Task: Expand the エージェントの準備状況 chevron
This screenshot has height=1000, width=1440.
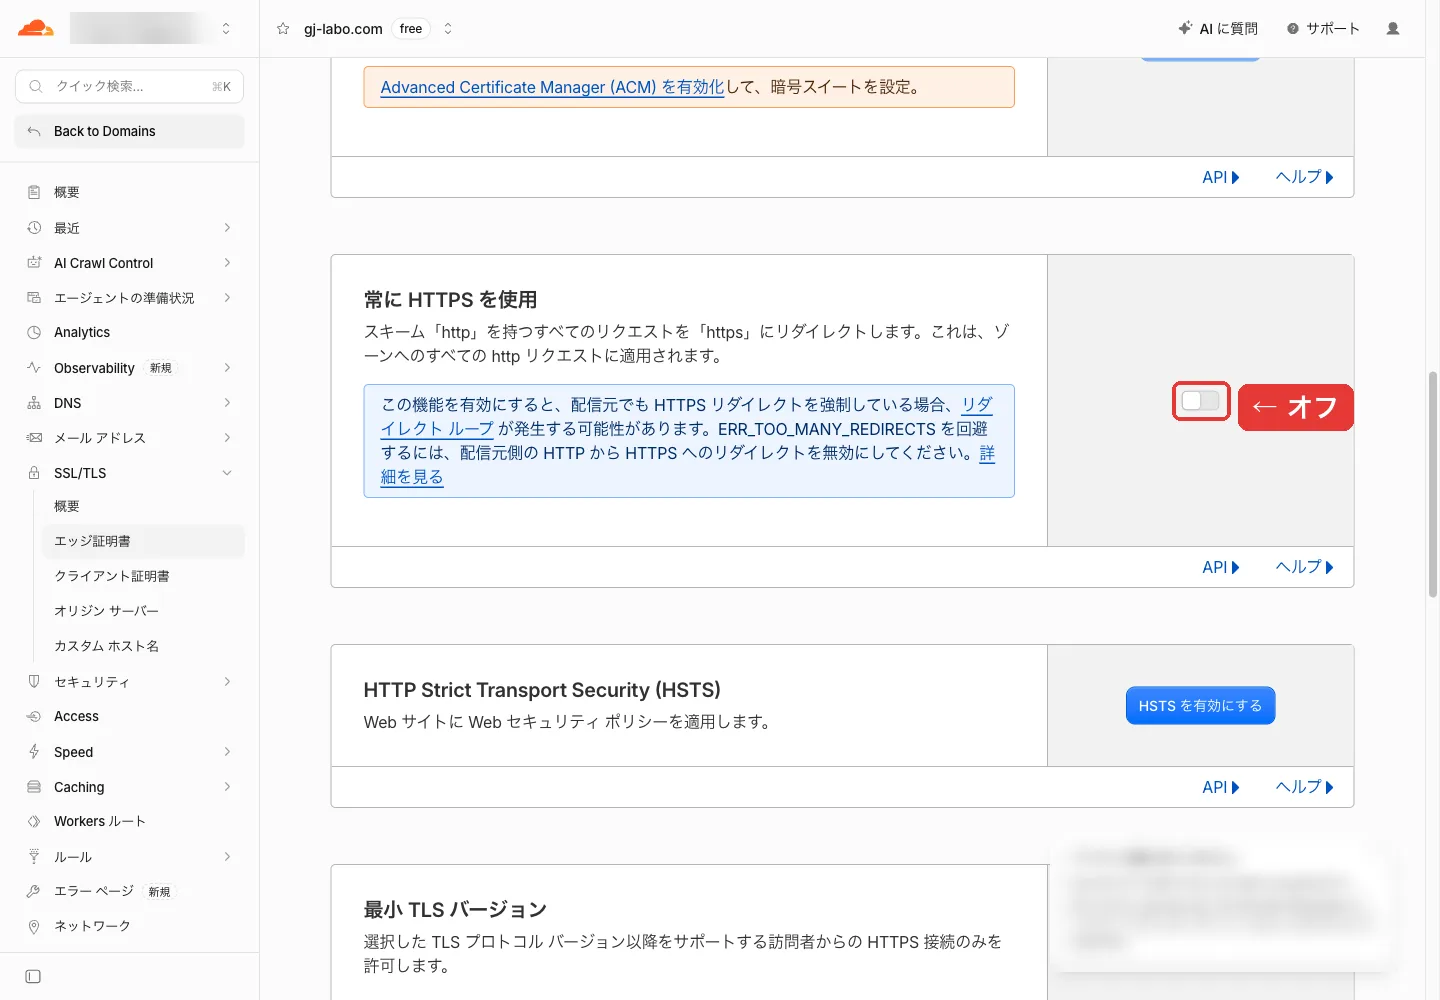Action: click(228, 298)
